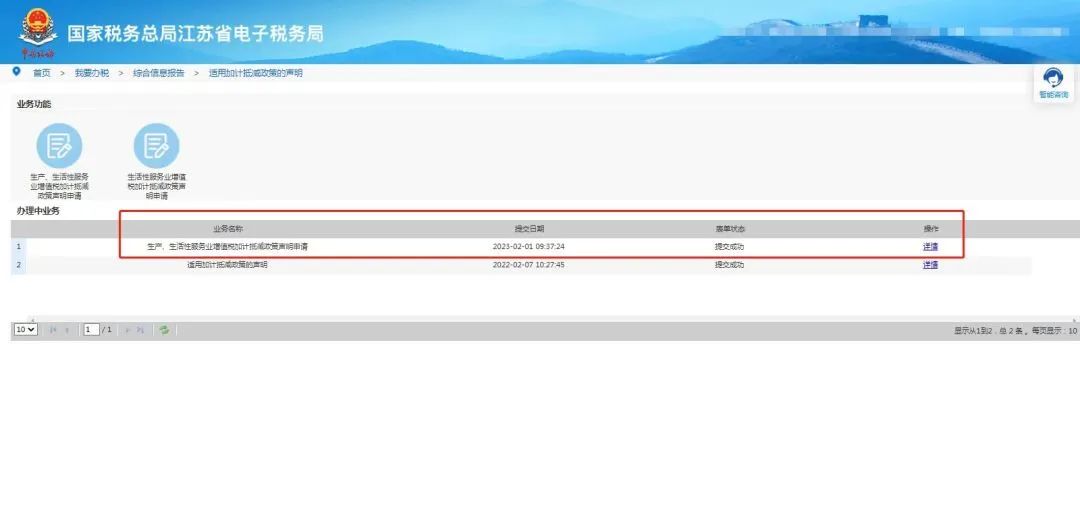The image size is (1080, 511).
Task: Click the 业务功能 section heading
Action: 34,105
